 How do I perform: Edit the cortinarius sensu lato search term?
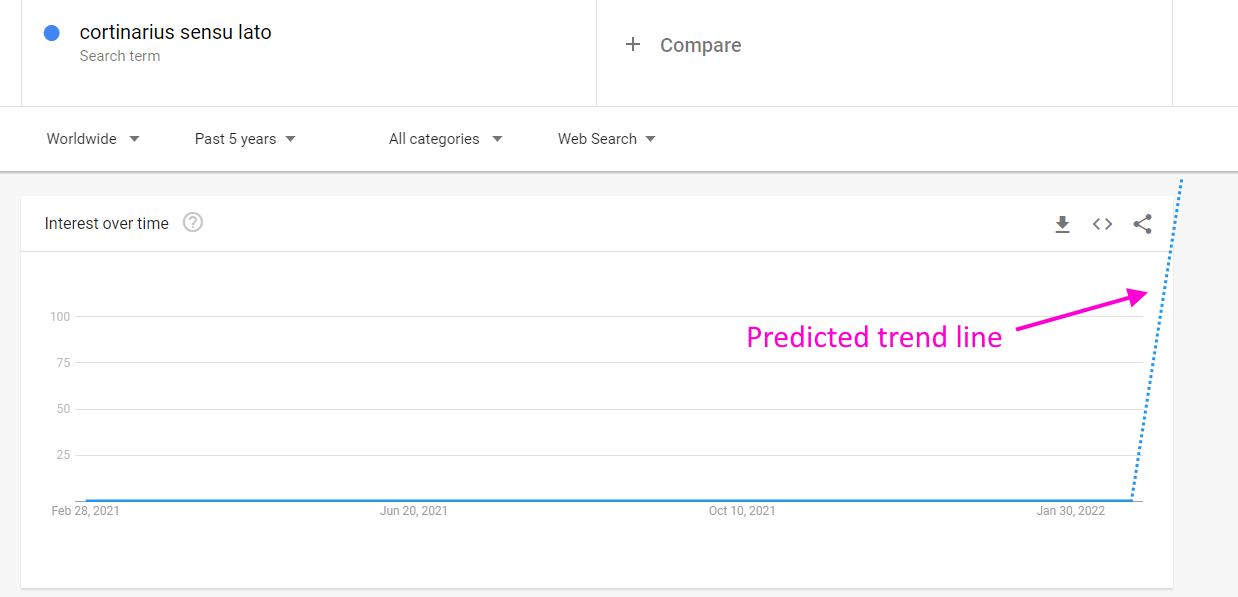pos(175,32)
